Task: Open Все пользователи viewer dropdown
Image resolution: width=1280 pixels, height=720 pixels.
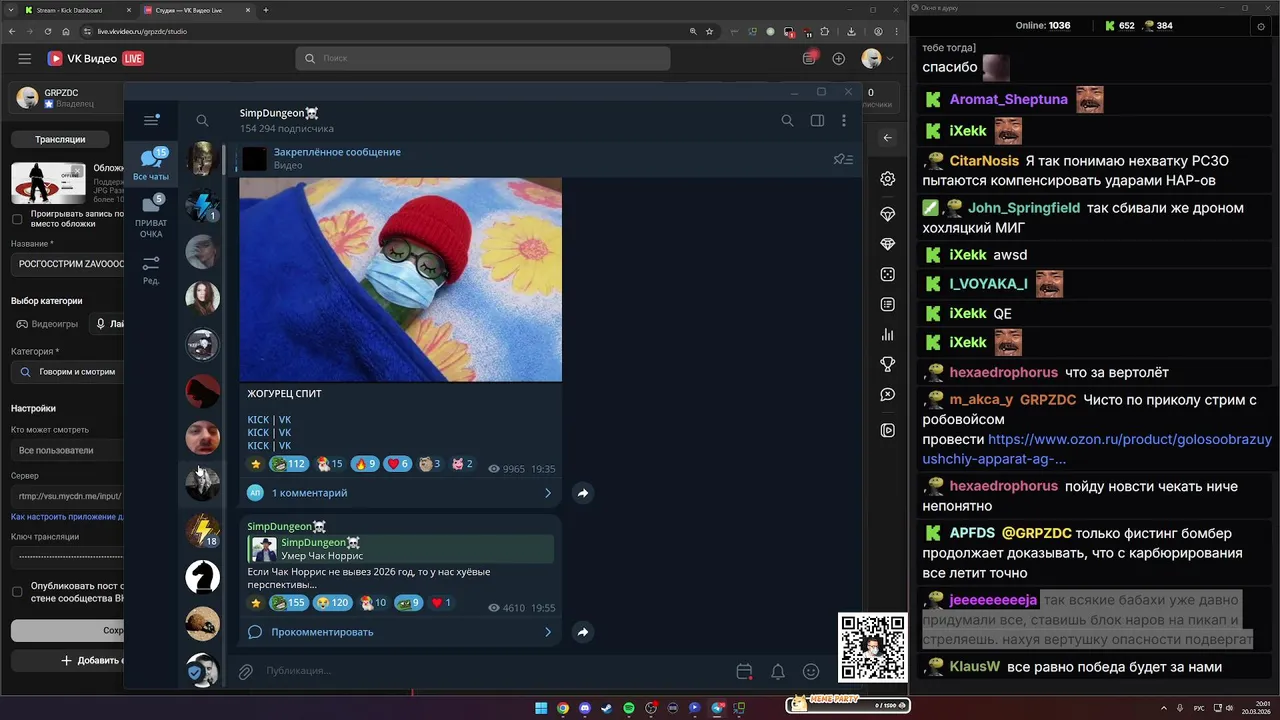Action: (x=68, y=450)
